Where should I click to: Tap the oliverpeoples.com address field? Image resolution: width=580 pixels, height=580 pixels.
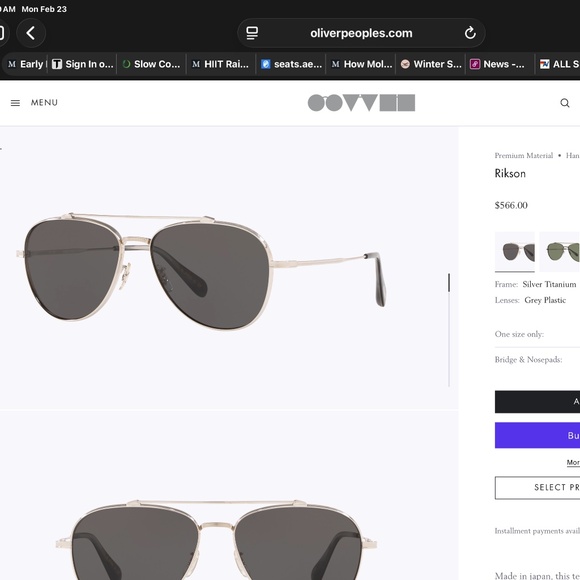click(x=361, y=33)
